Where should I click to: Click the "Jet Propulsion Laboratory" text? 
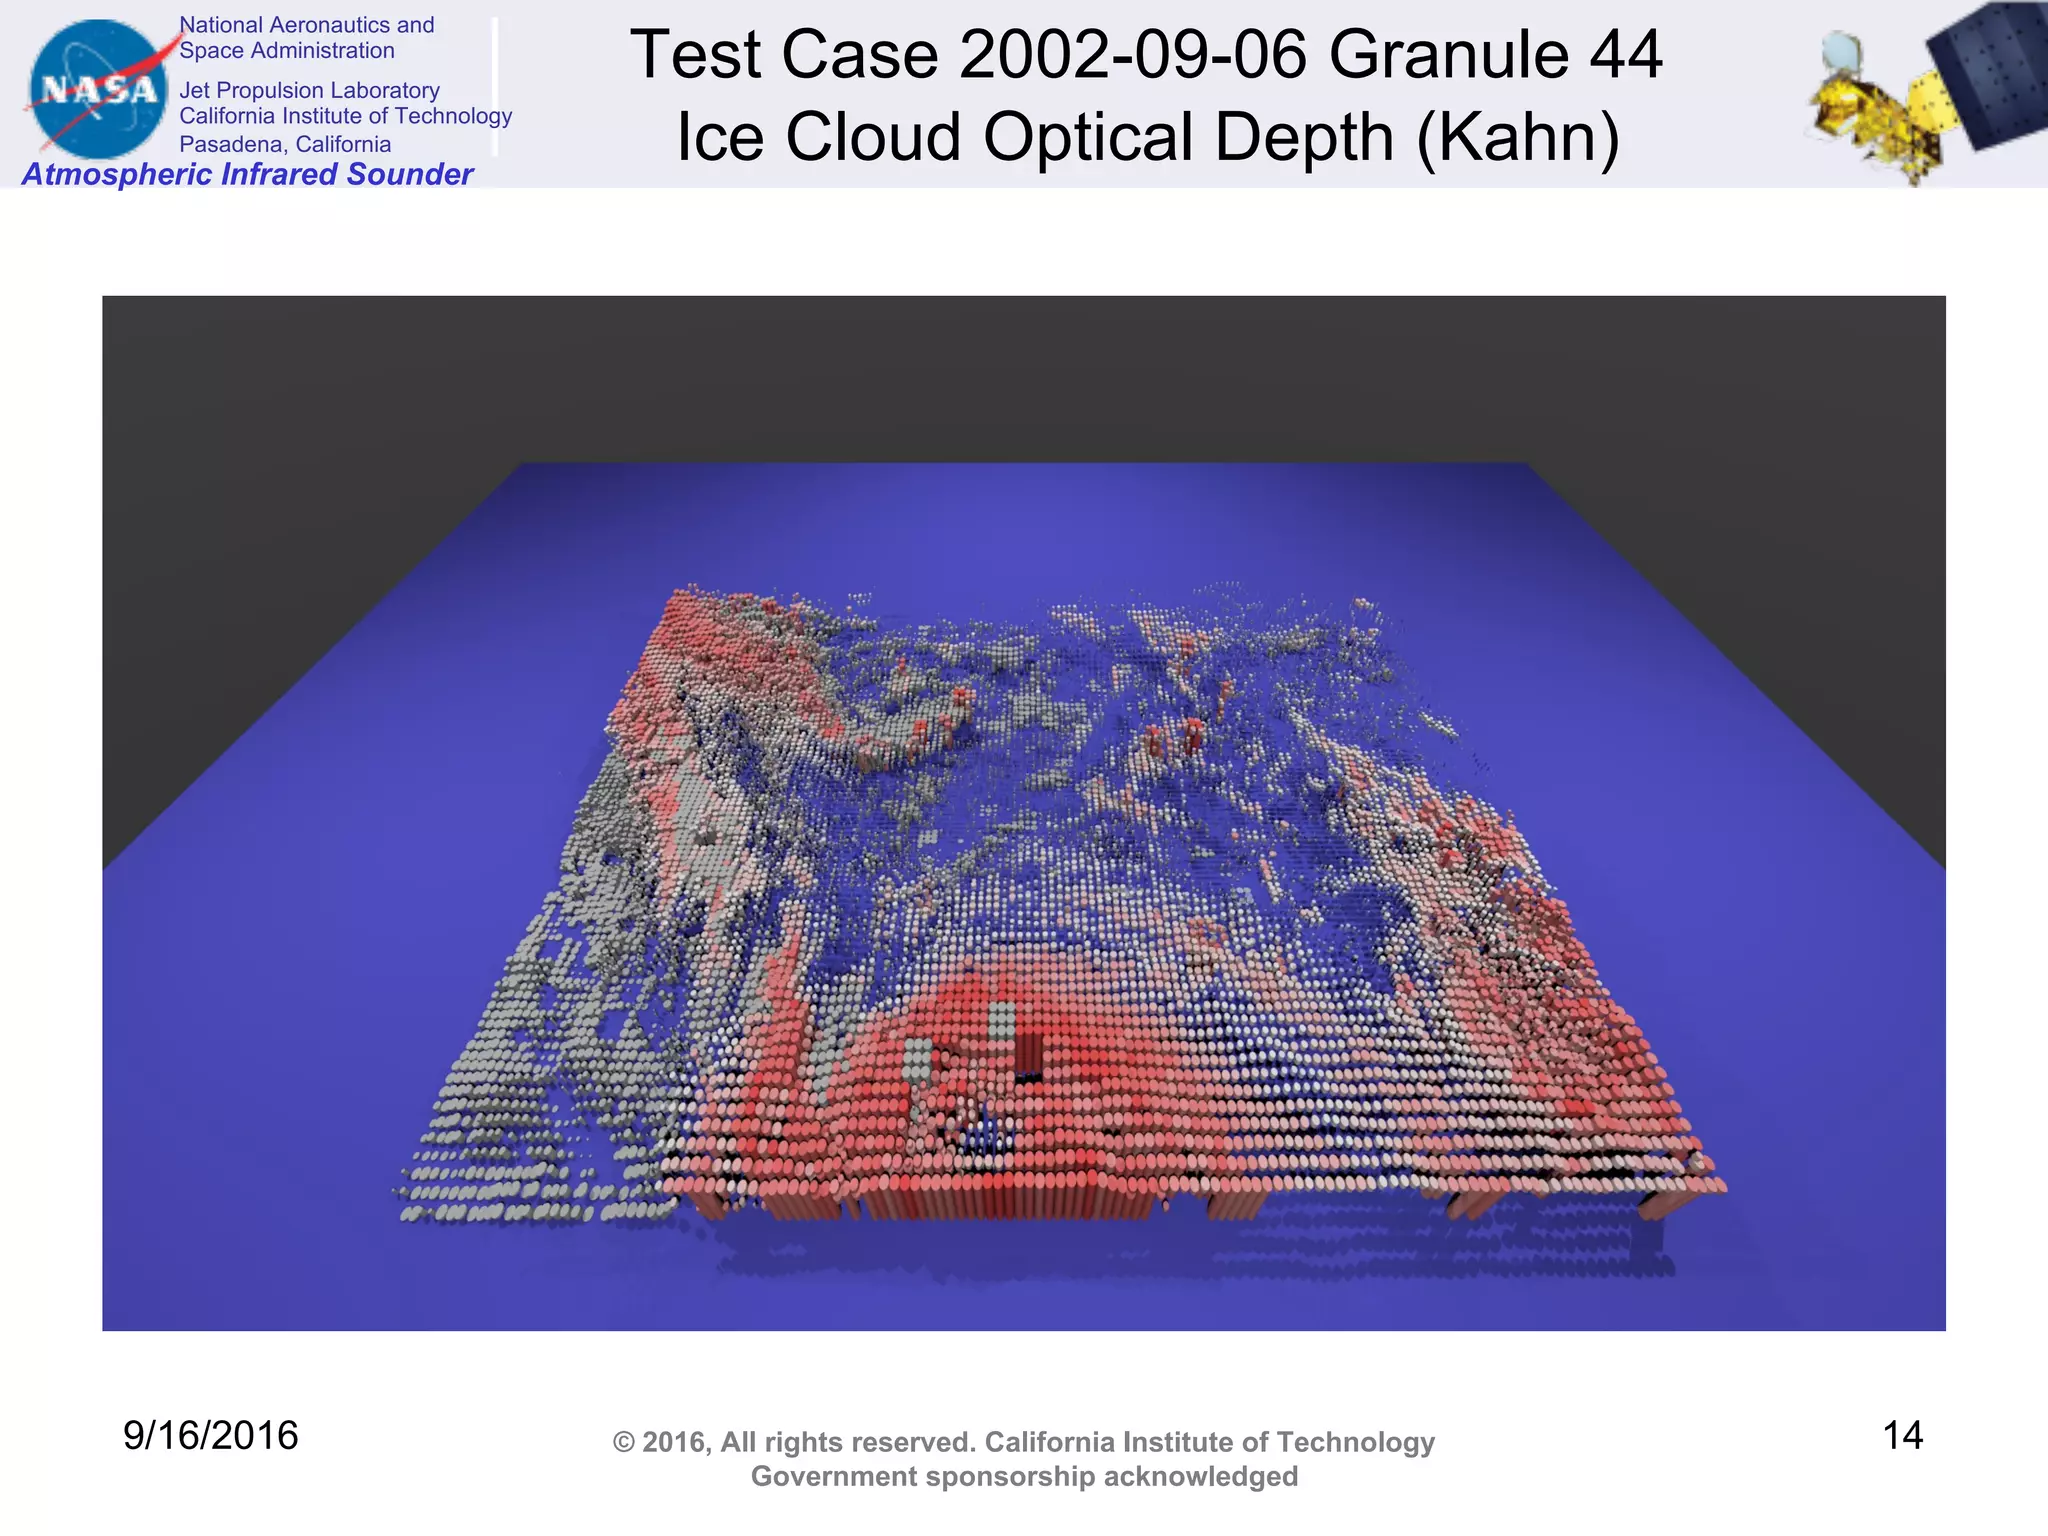tap(309, 90)
